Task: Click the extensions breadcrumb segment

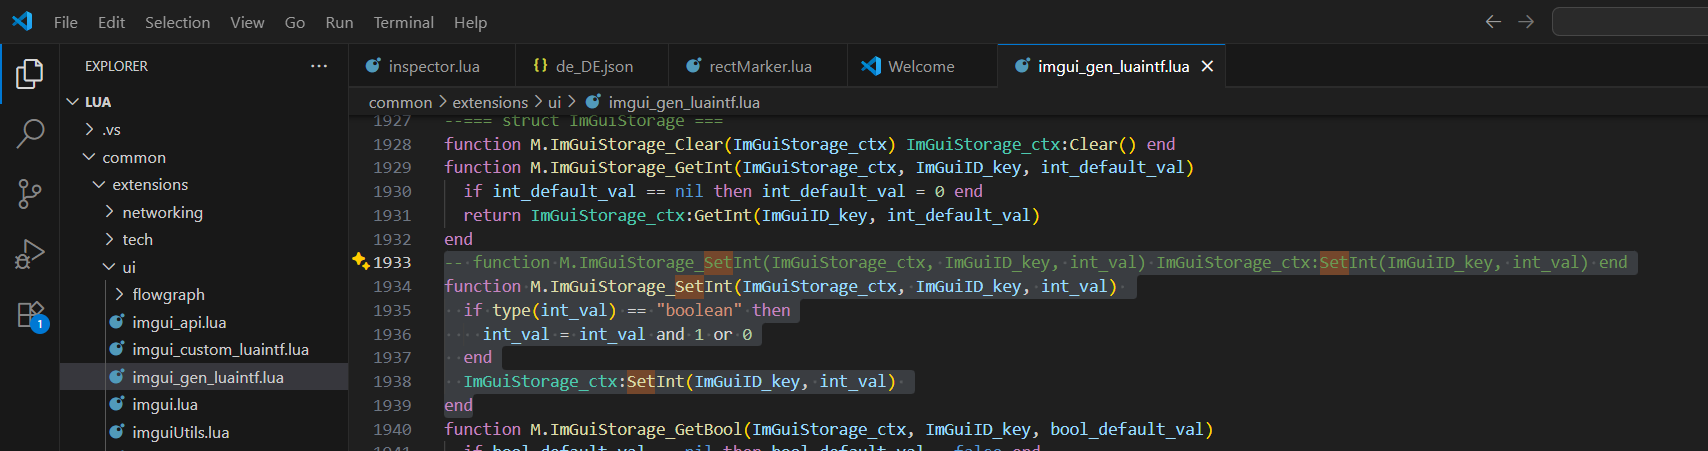Action: pyautogui.click(x=490, y=102)
